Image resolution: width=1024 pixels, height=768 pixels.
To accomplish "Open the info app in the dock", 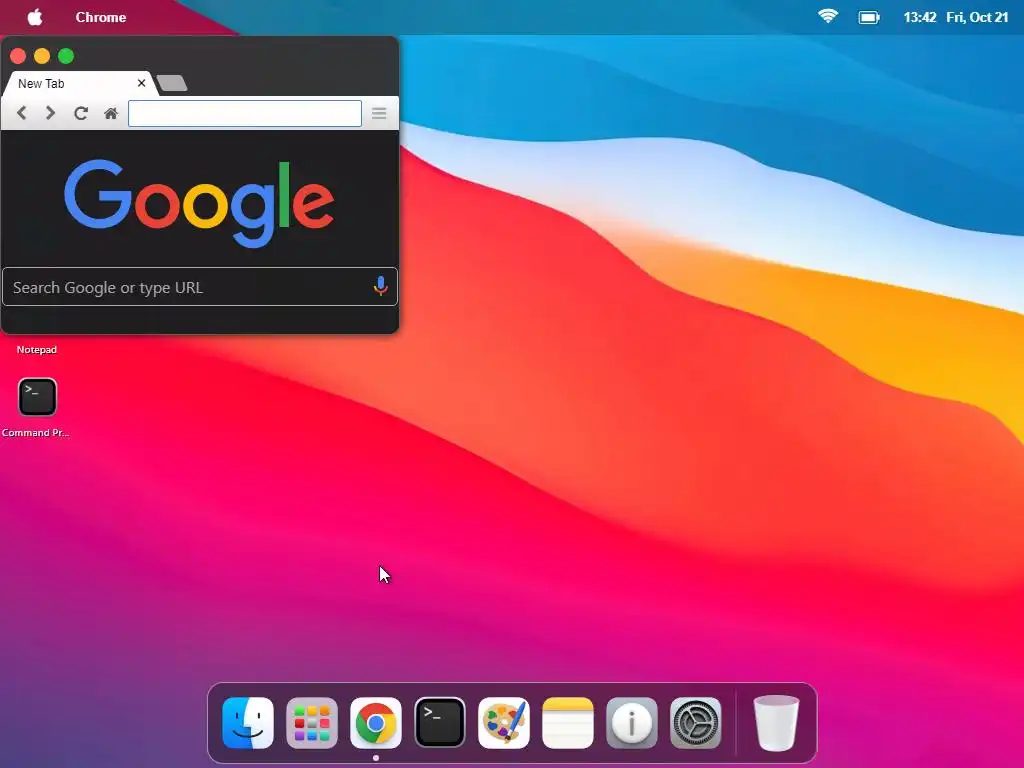I will point(632,722).
